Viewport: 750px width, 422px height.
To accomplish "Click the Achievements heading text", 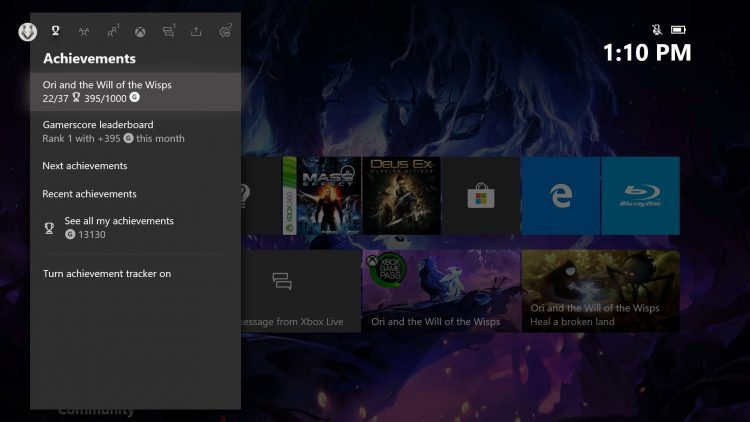I will 89,58.
